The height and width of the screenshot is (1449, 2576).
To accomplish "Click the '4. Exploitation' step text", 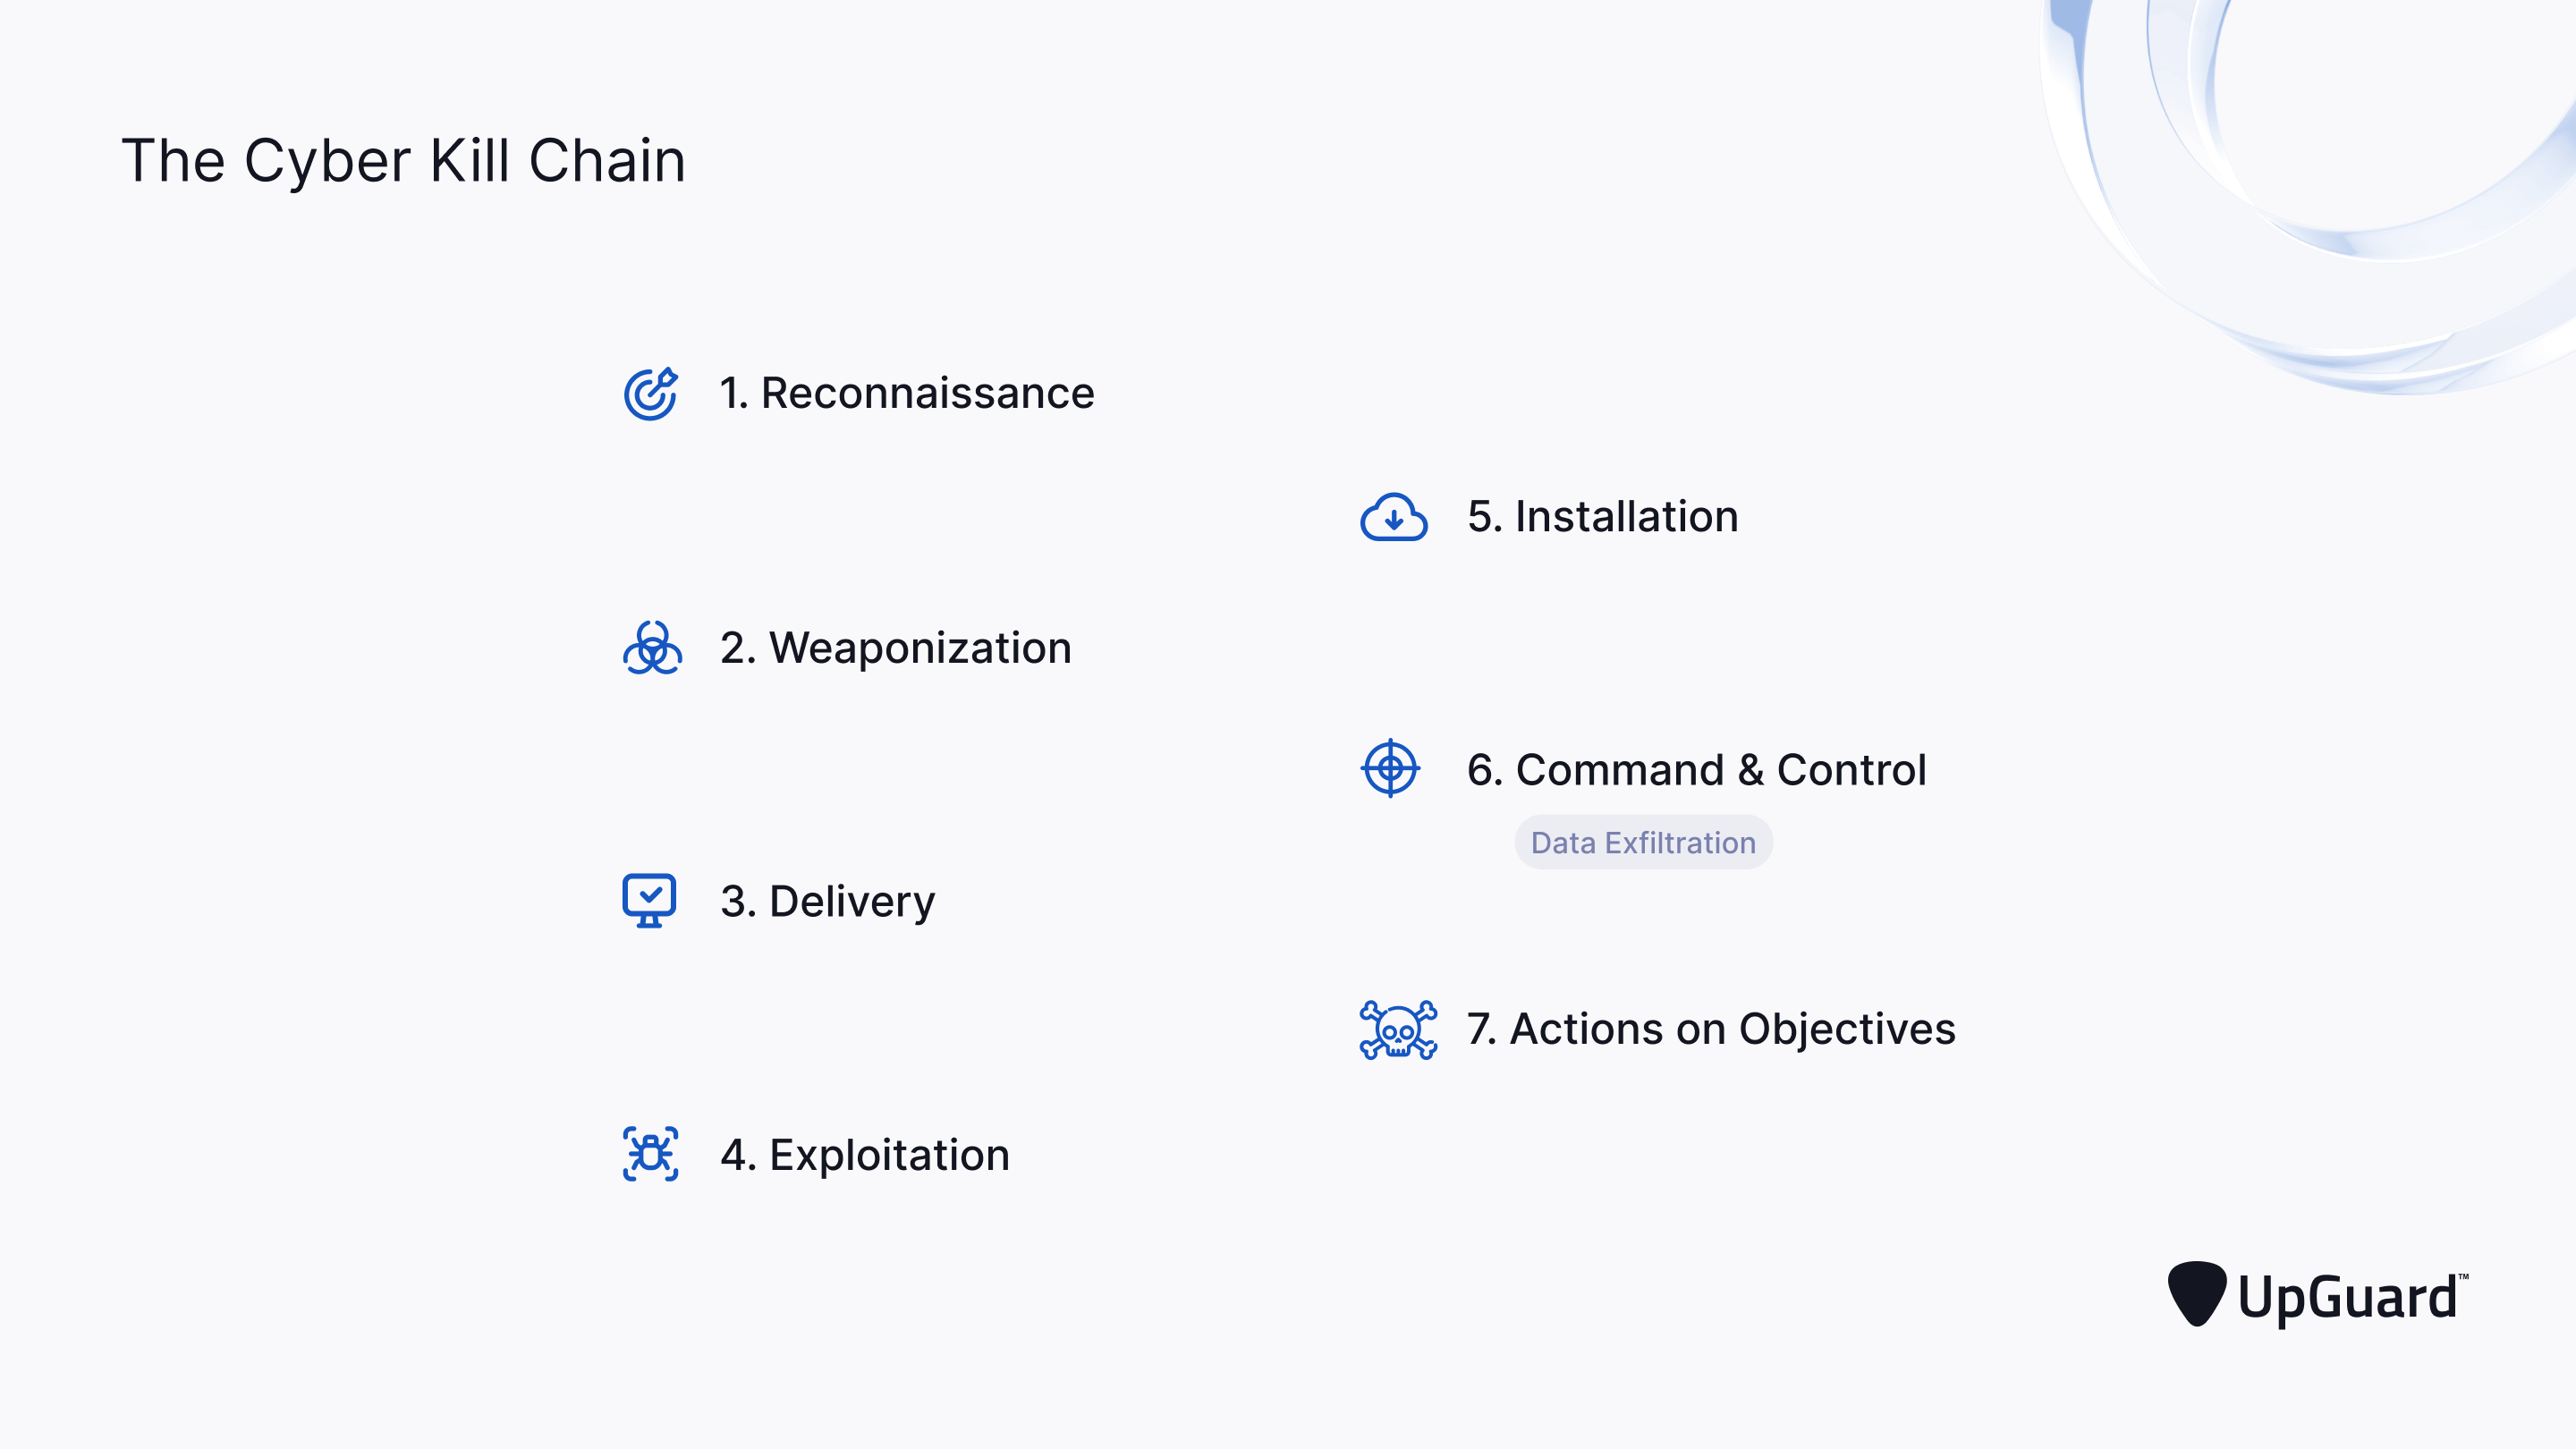I will coord(865,1155).
